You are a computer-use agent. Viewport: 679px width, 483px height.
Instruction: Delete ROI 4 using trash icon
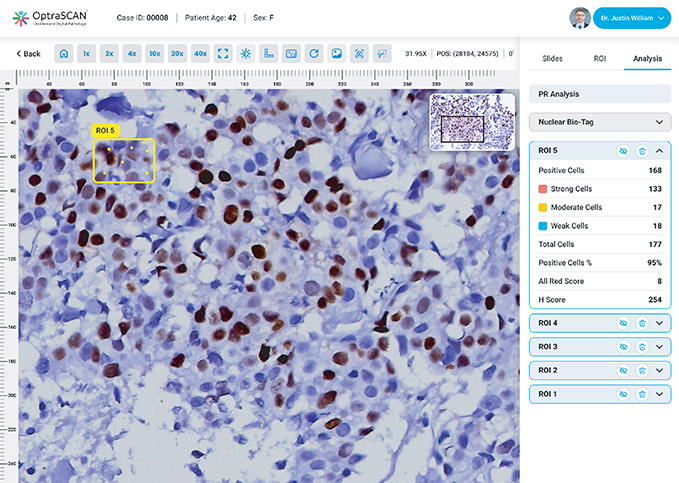click(642, 323)
